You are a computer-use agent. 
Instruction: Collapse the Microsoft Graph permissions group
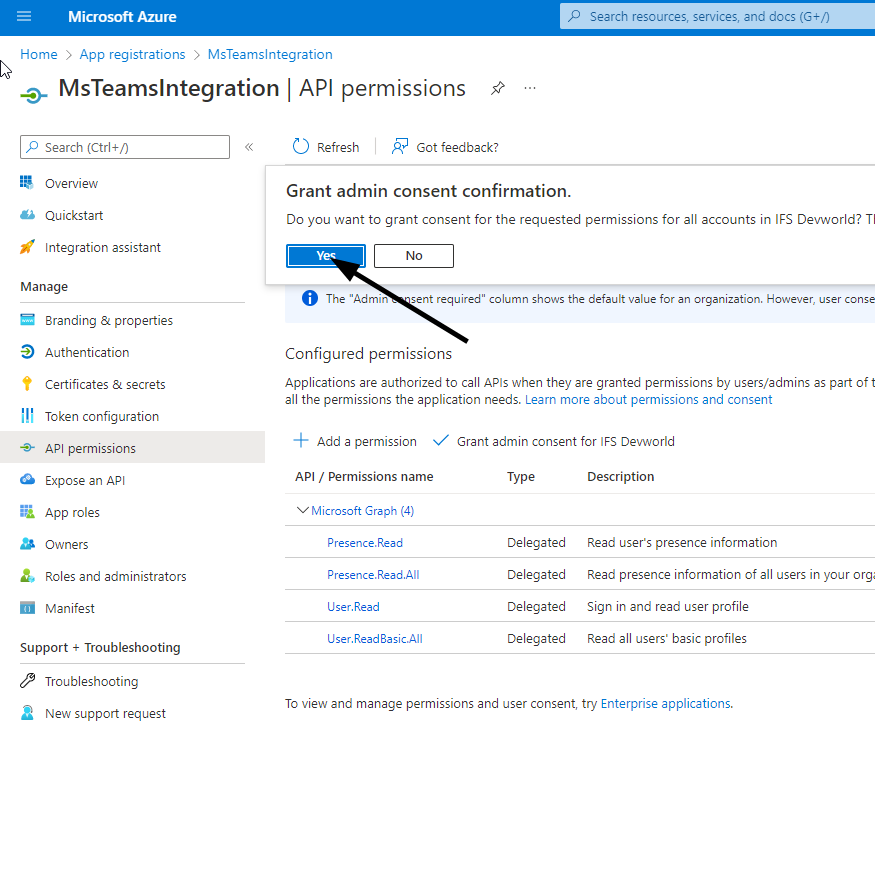pos(302,510)
